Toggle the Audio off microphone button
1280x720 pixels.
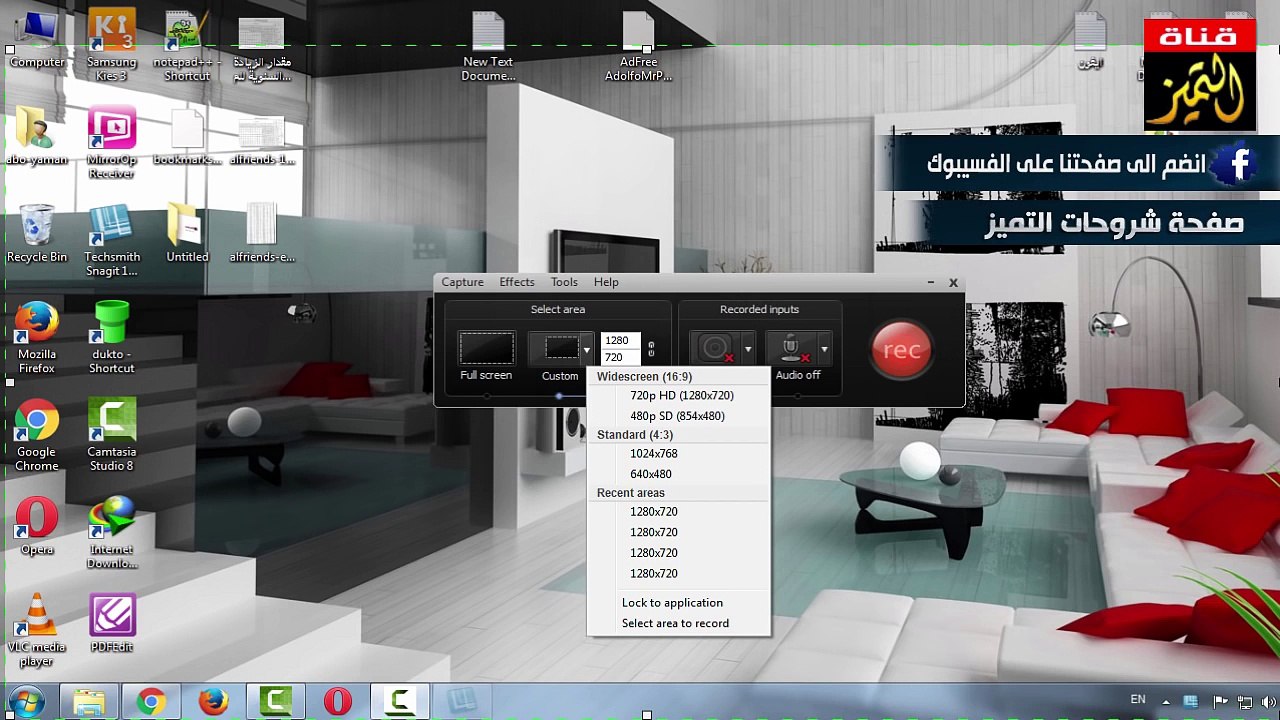coord(792,349)
